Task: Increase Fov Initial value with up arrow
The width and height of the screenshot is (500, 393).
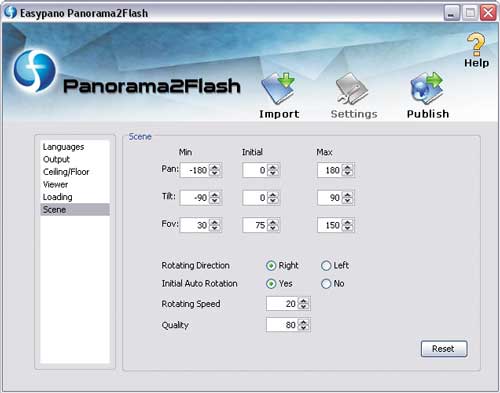Action: (273, 222)
